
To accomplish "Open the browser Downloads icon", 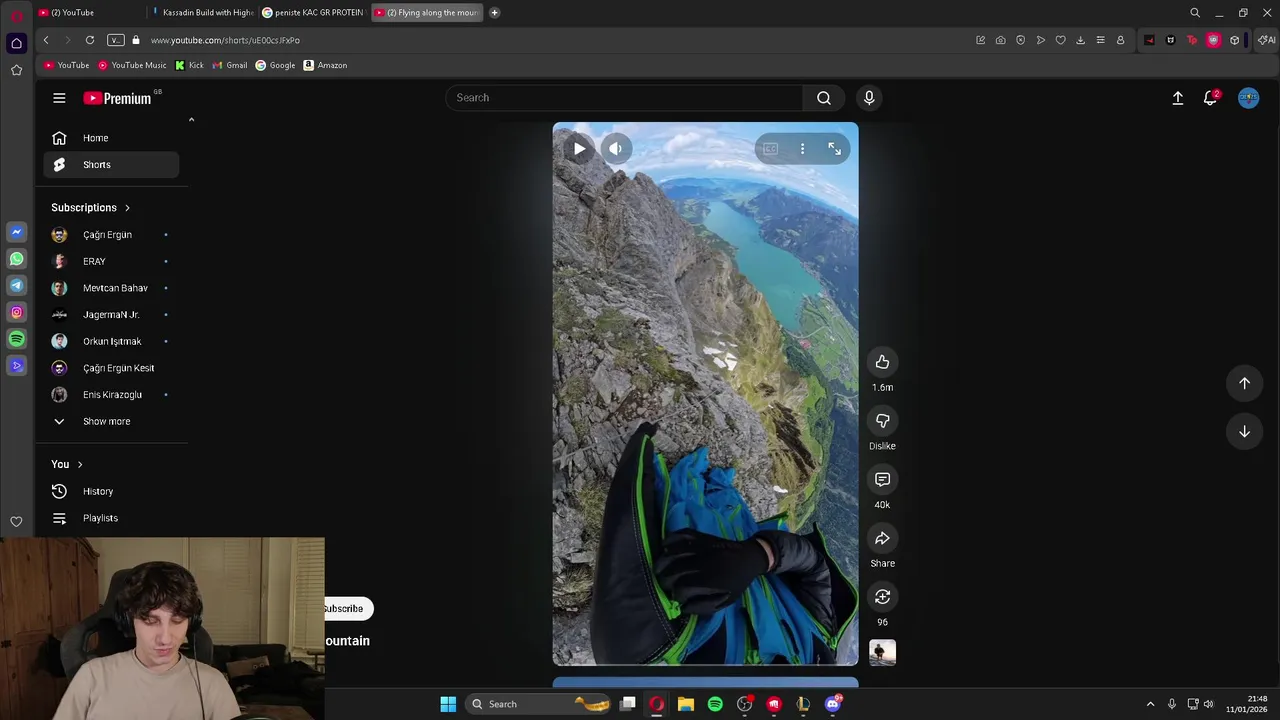I will click(1080, 40).
